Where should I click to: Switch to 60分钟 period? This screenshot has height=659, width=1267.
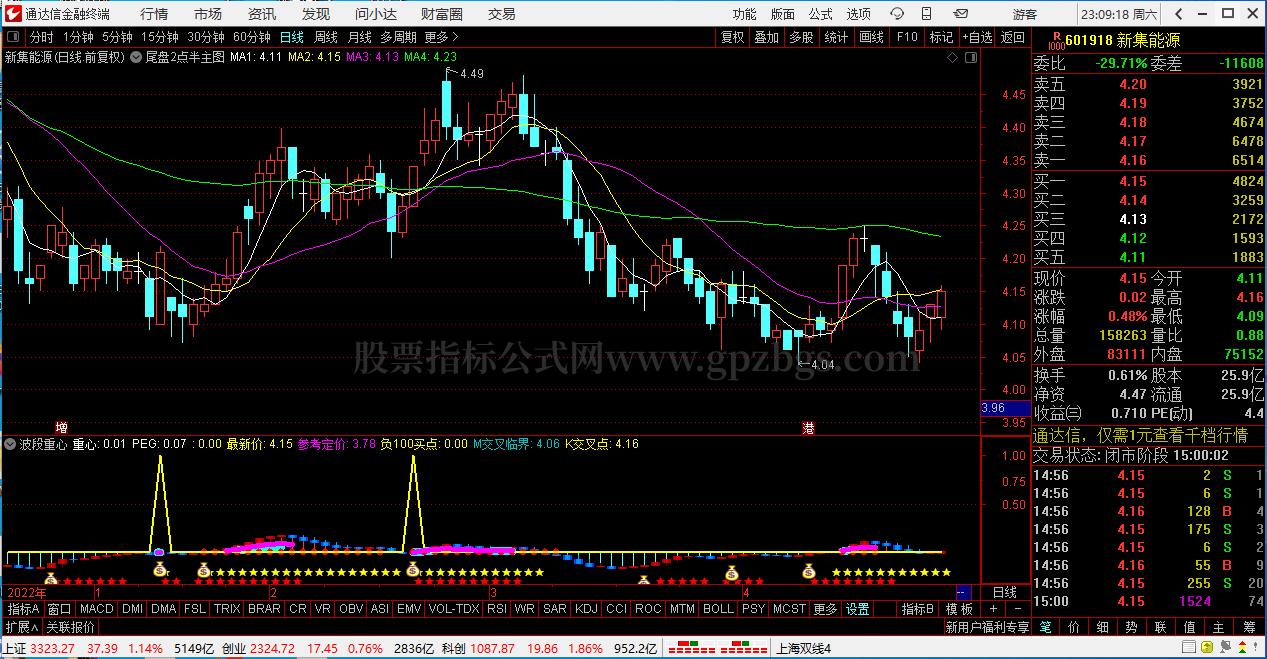pos(252,37)
